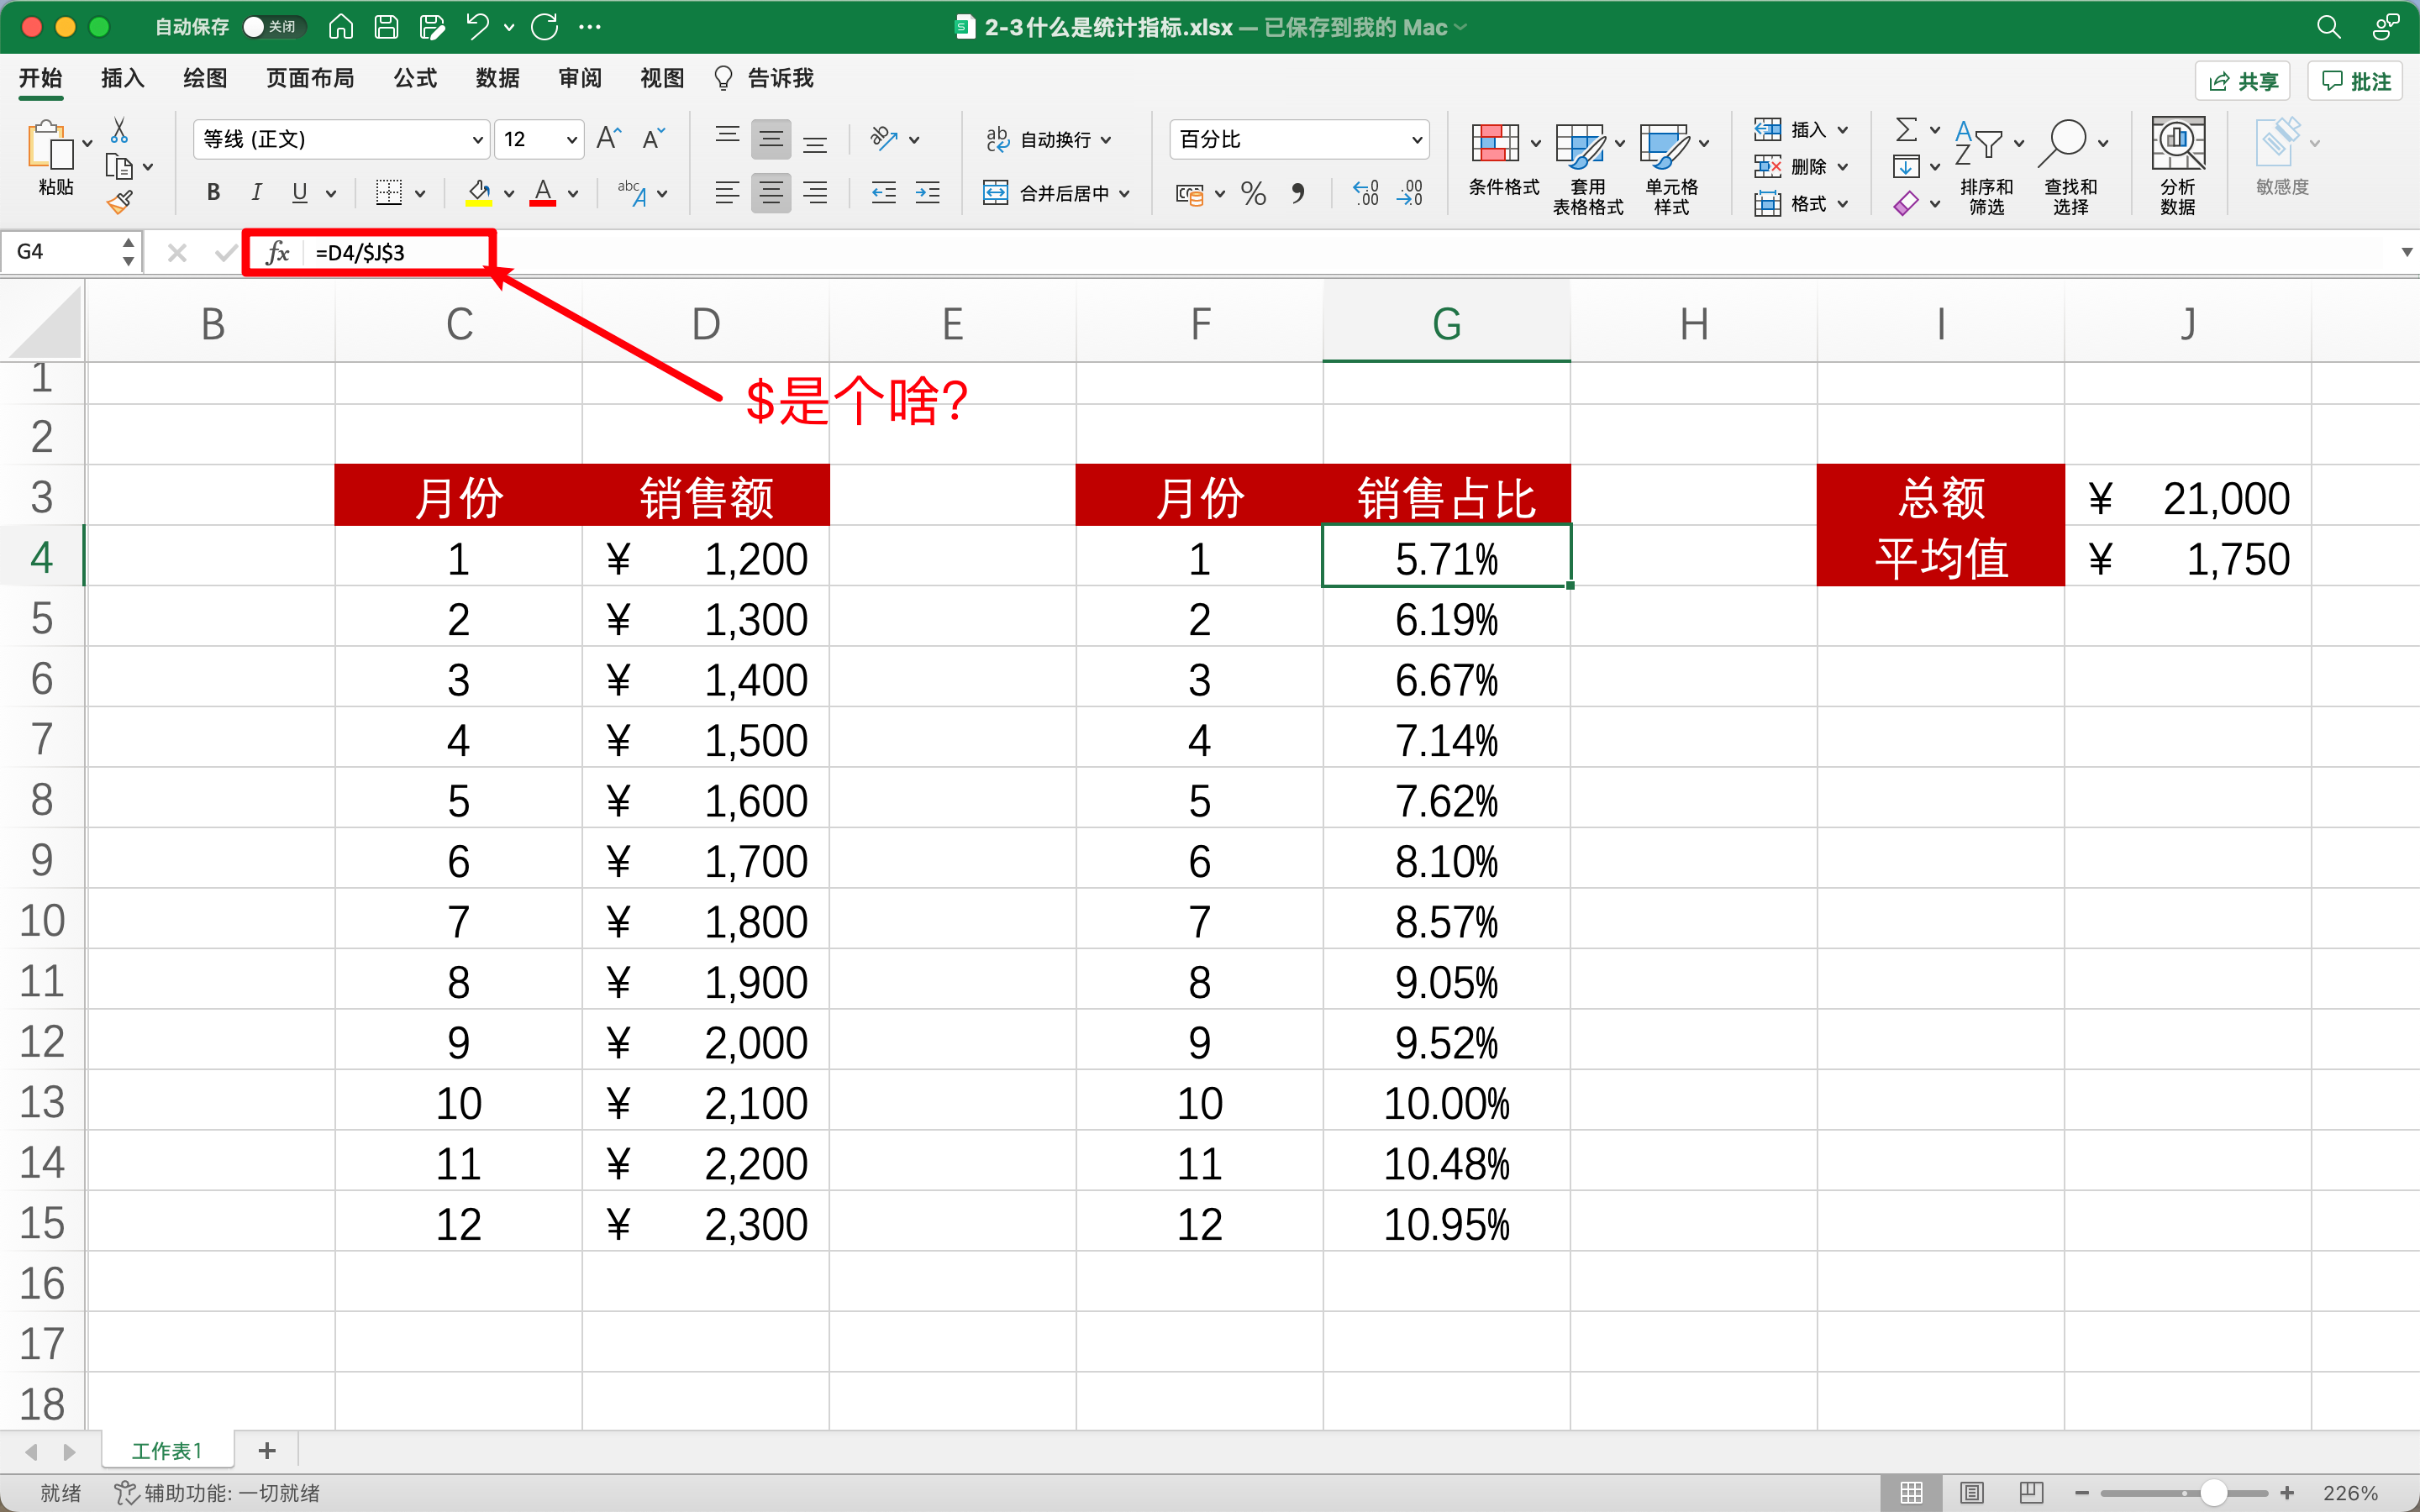Open the 百分比 number format dropdown
2420x1512 pixels.
pos(1299,139)
